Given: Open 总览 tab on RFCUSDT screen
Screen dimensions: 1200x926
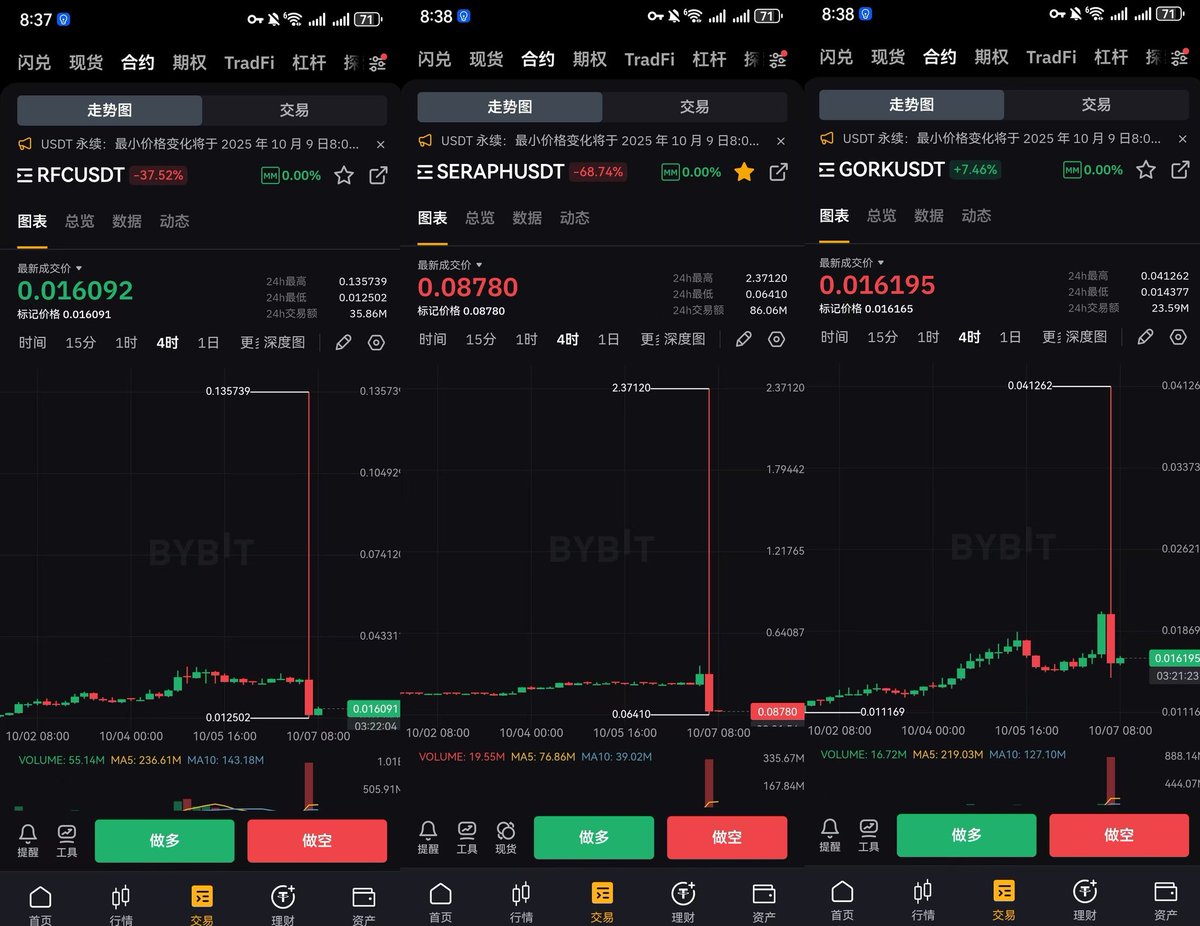Looking at the screenshot, I should click(80, 221).
